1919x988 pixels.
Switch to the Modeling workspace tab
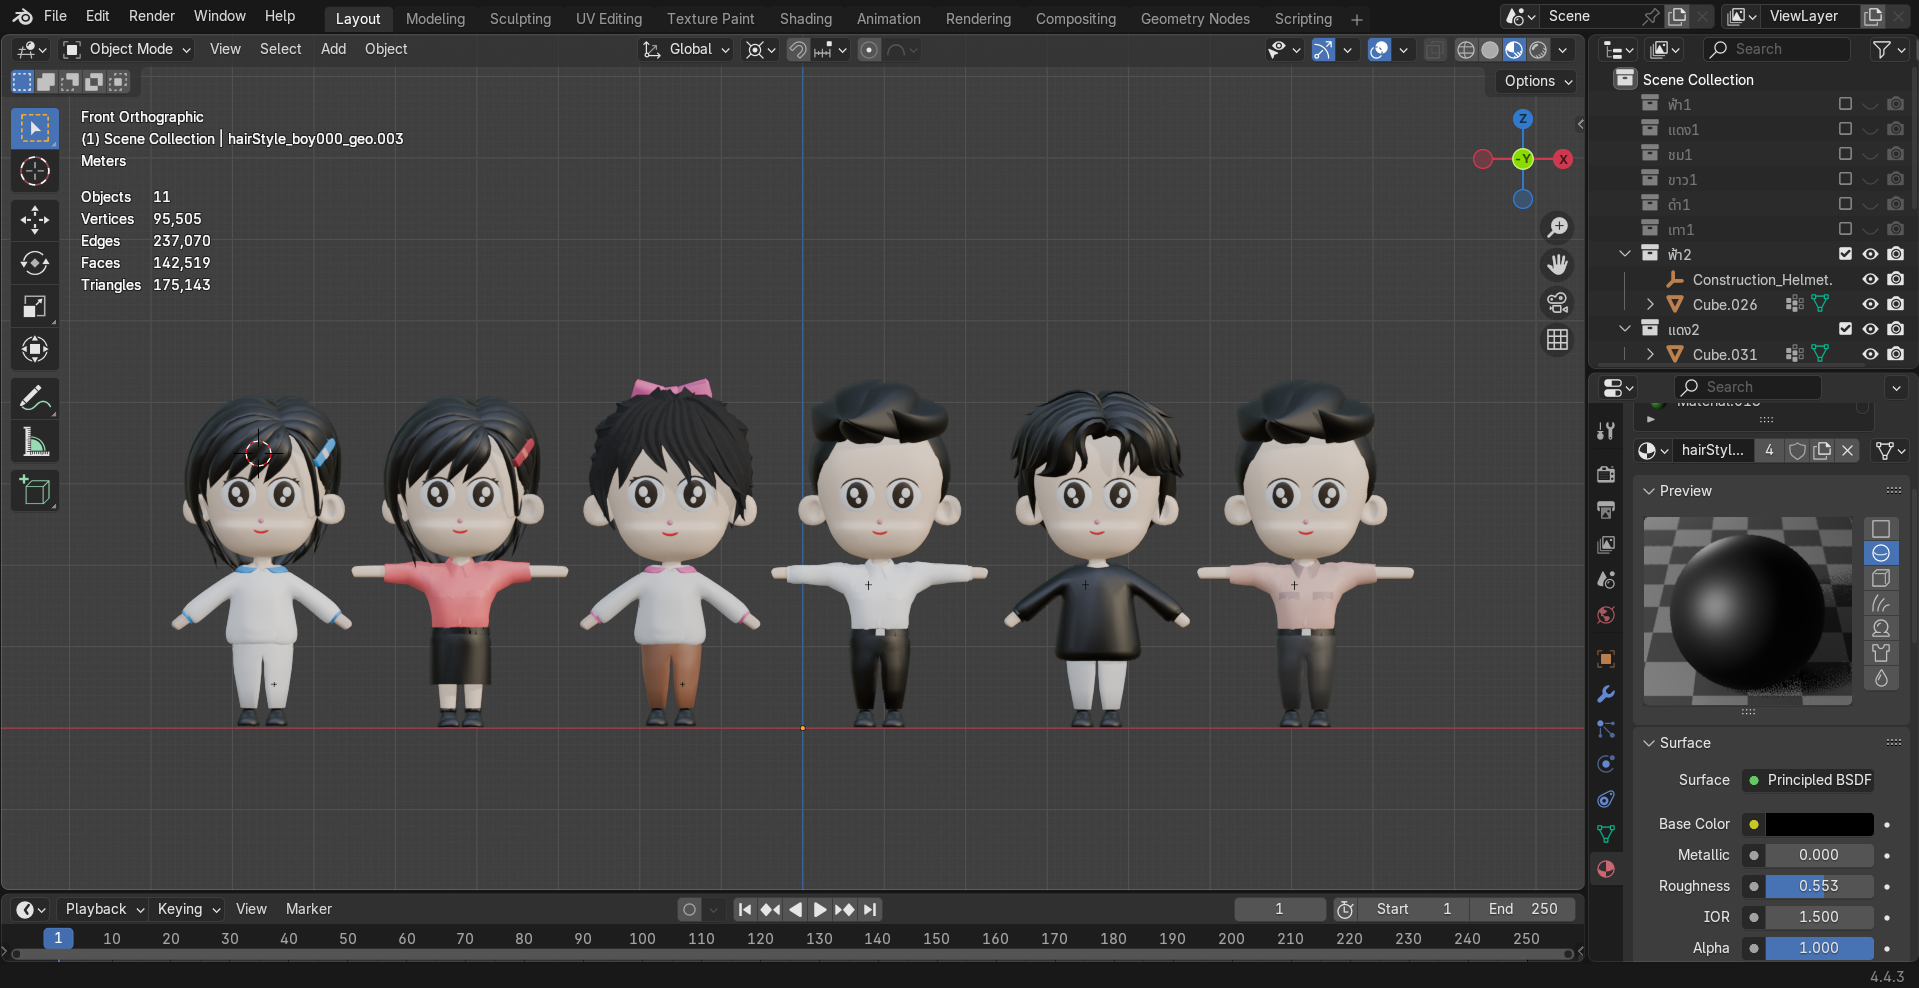click(435, 19)
